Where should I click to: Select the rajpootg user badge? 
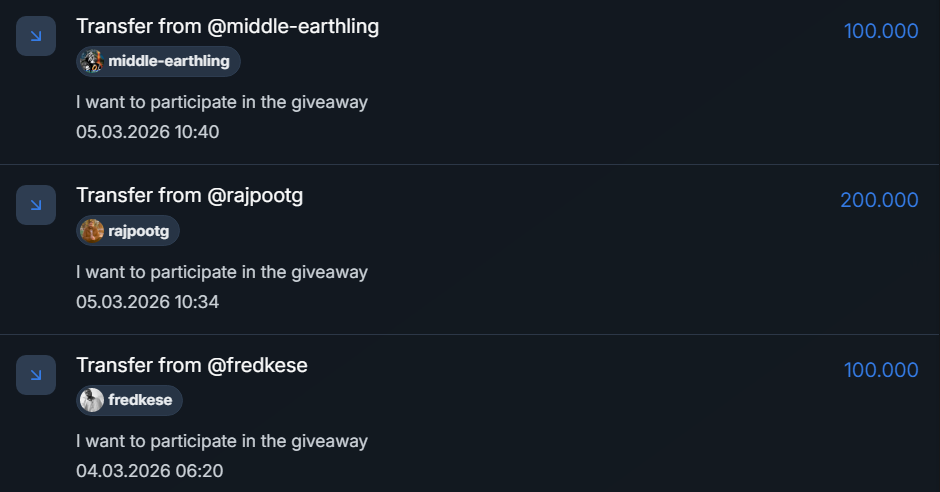click(x=128, y=231)
